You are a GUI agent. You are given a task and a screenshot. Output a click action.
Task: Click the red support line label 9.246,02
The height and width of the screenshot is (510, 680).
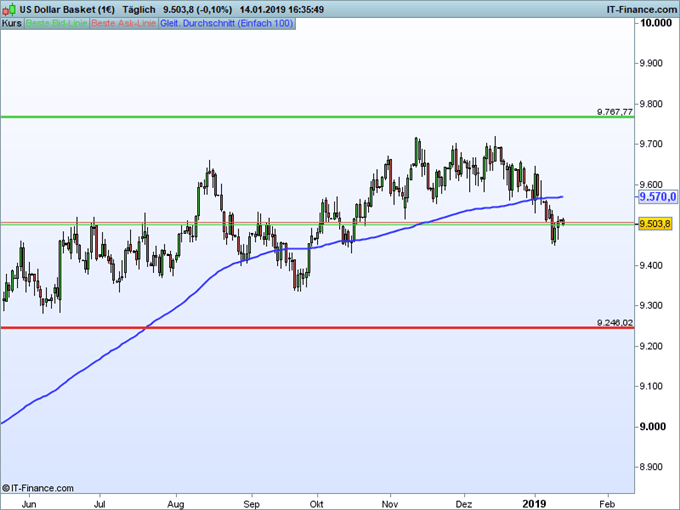[x=615, y=323]
